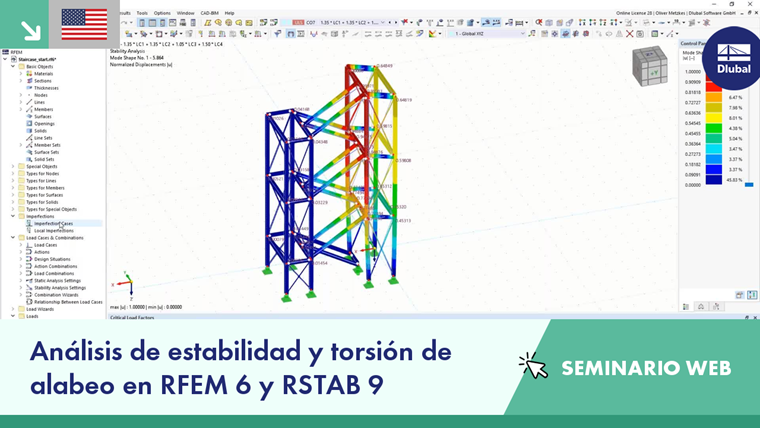
Task: Select Thicknesses in the navigator tree
Action: point(46,88)
